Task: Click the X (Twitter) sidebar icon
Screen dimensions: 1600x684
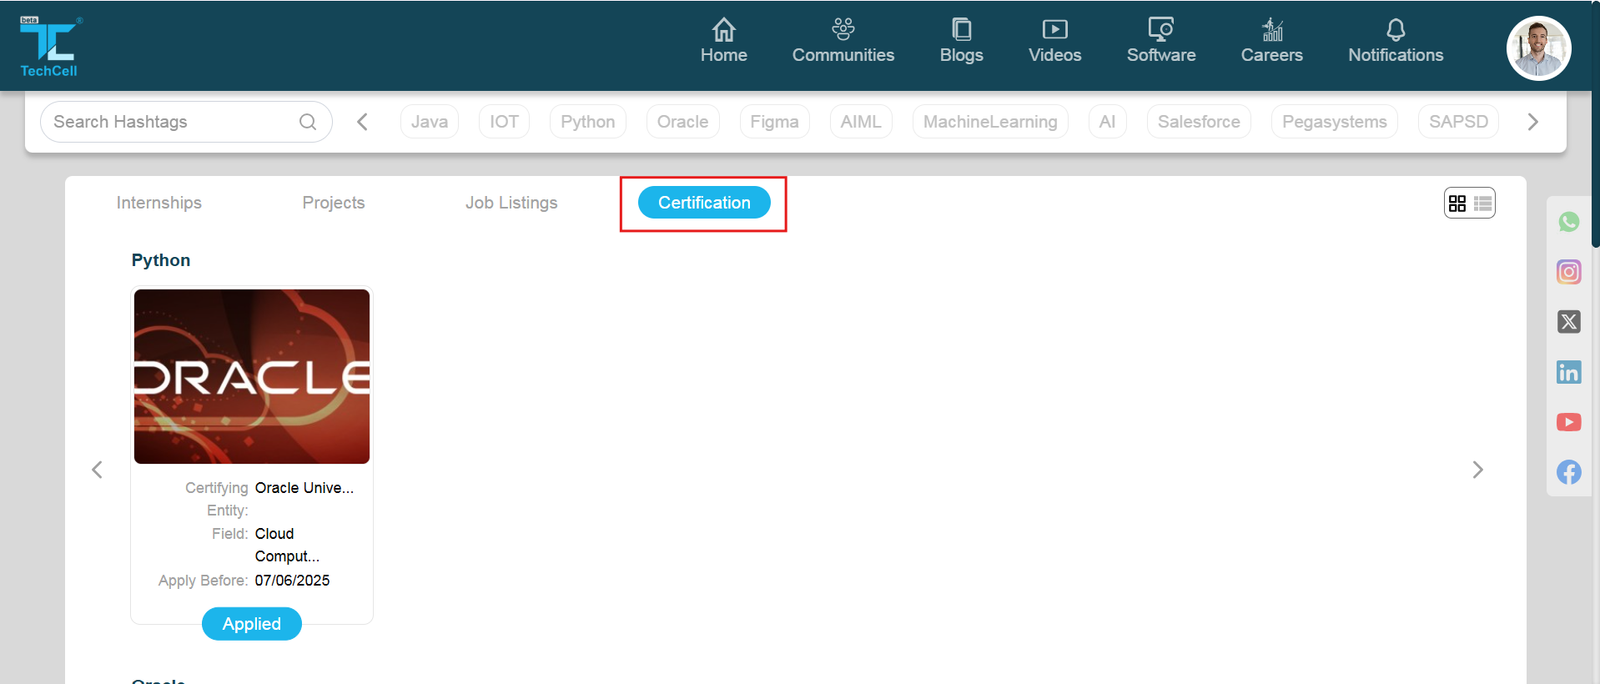Action: coord(1568,322)
